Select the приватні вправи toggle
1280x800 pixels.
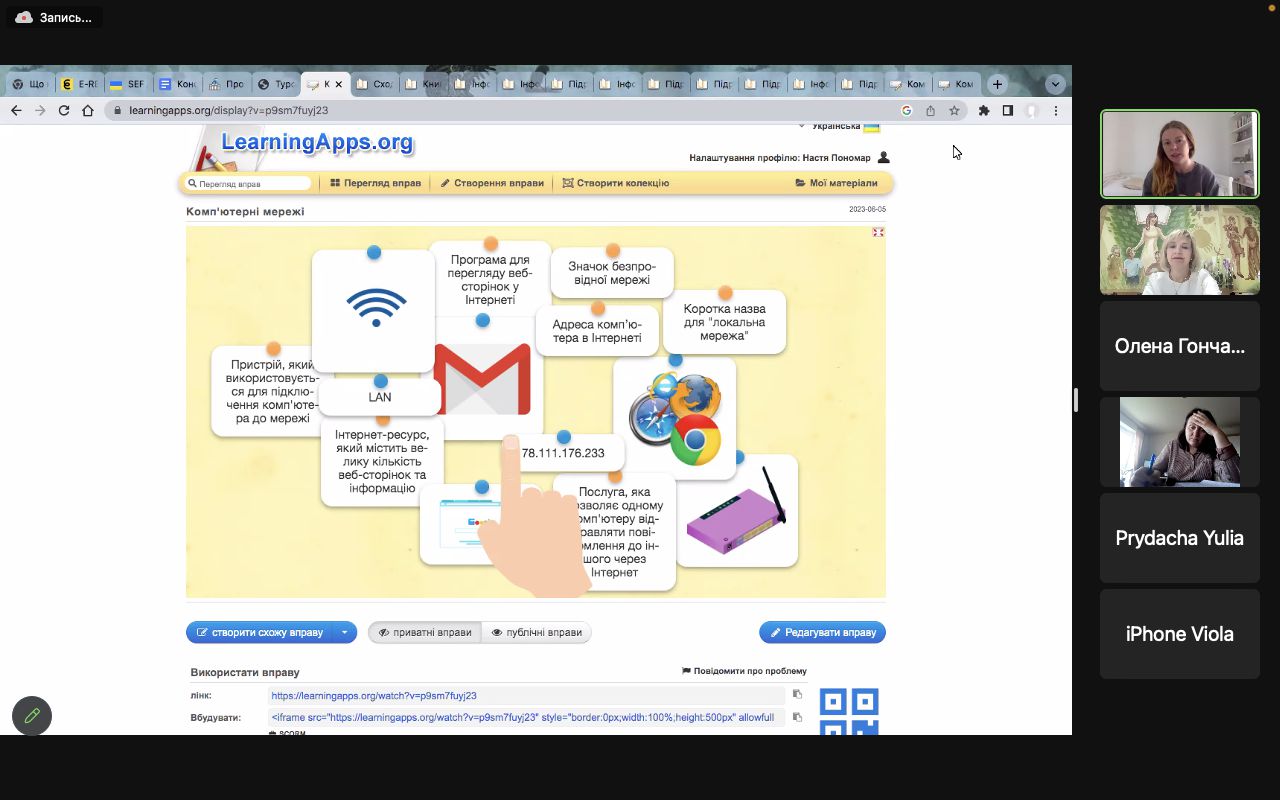[425, 632]
